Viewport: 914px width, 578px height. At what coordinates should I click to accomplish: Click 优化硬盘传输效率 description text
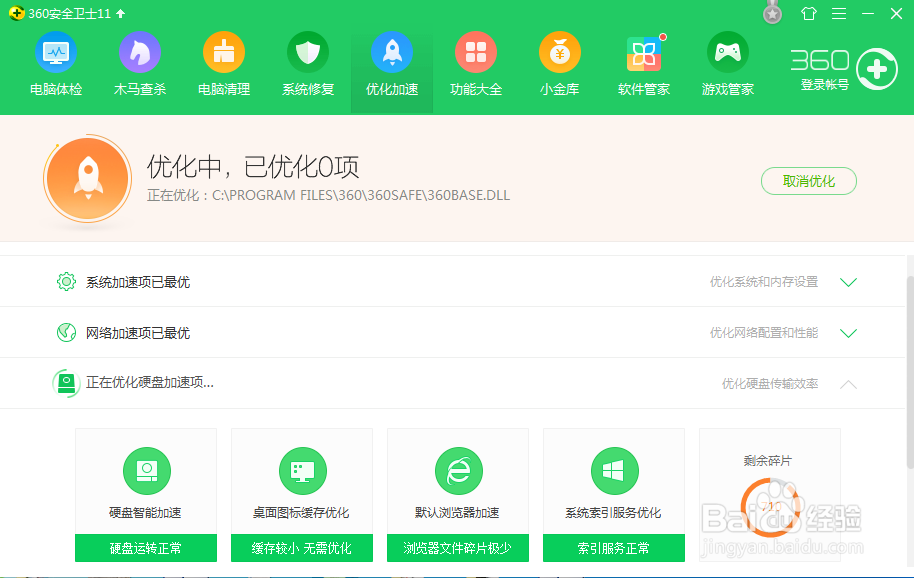[770, 383]
